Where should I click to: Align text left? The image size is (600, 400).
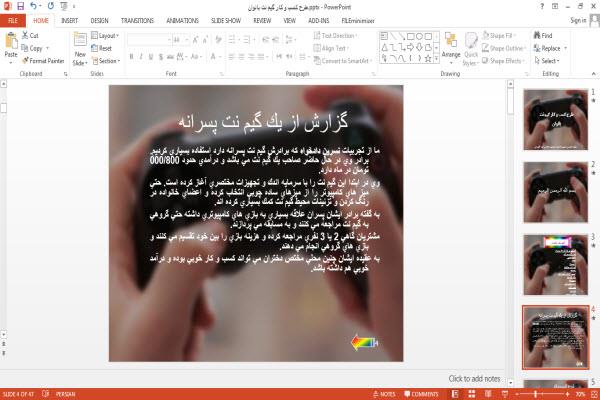(232, 57)
